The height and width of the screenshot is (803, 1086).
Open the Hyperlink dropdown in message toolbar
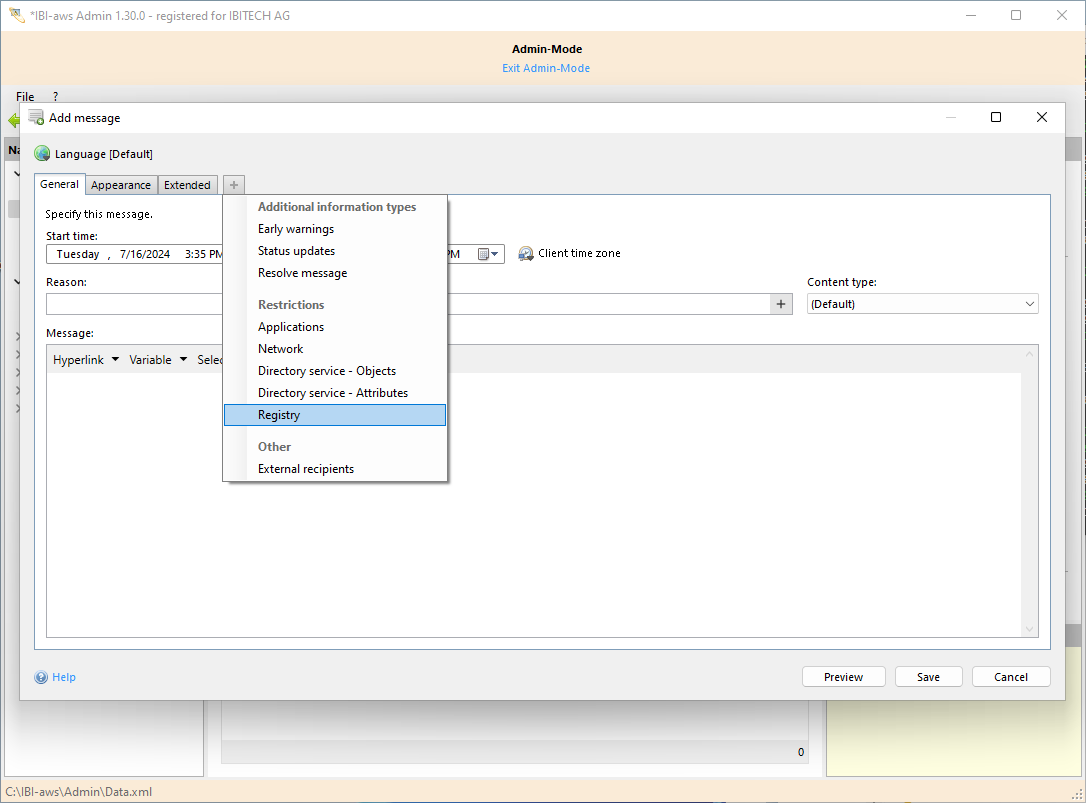(x=85, y=359)
